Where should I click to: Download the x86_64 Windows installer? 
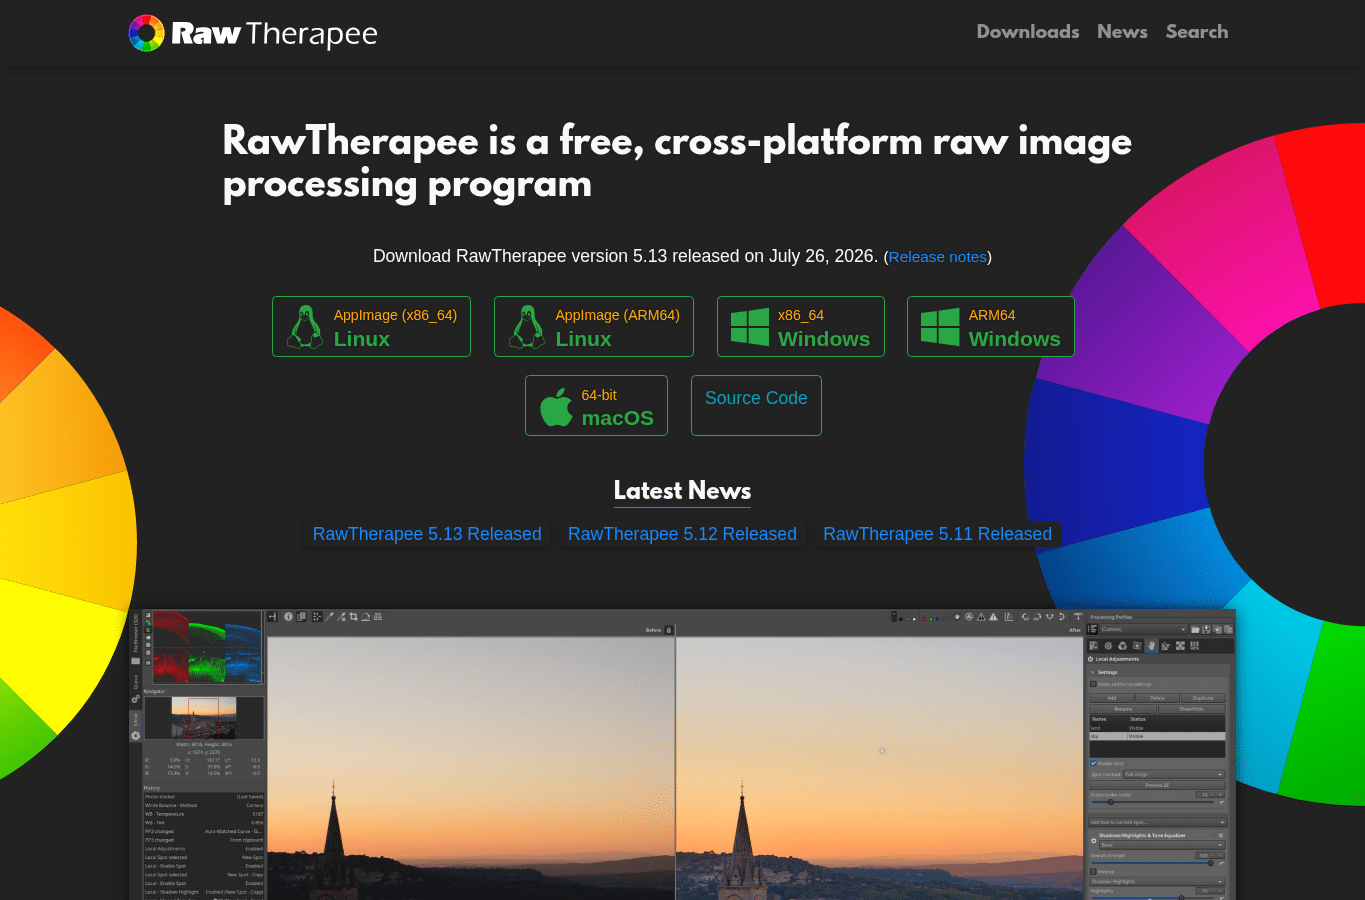tap(801, 327)
